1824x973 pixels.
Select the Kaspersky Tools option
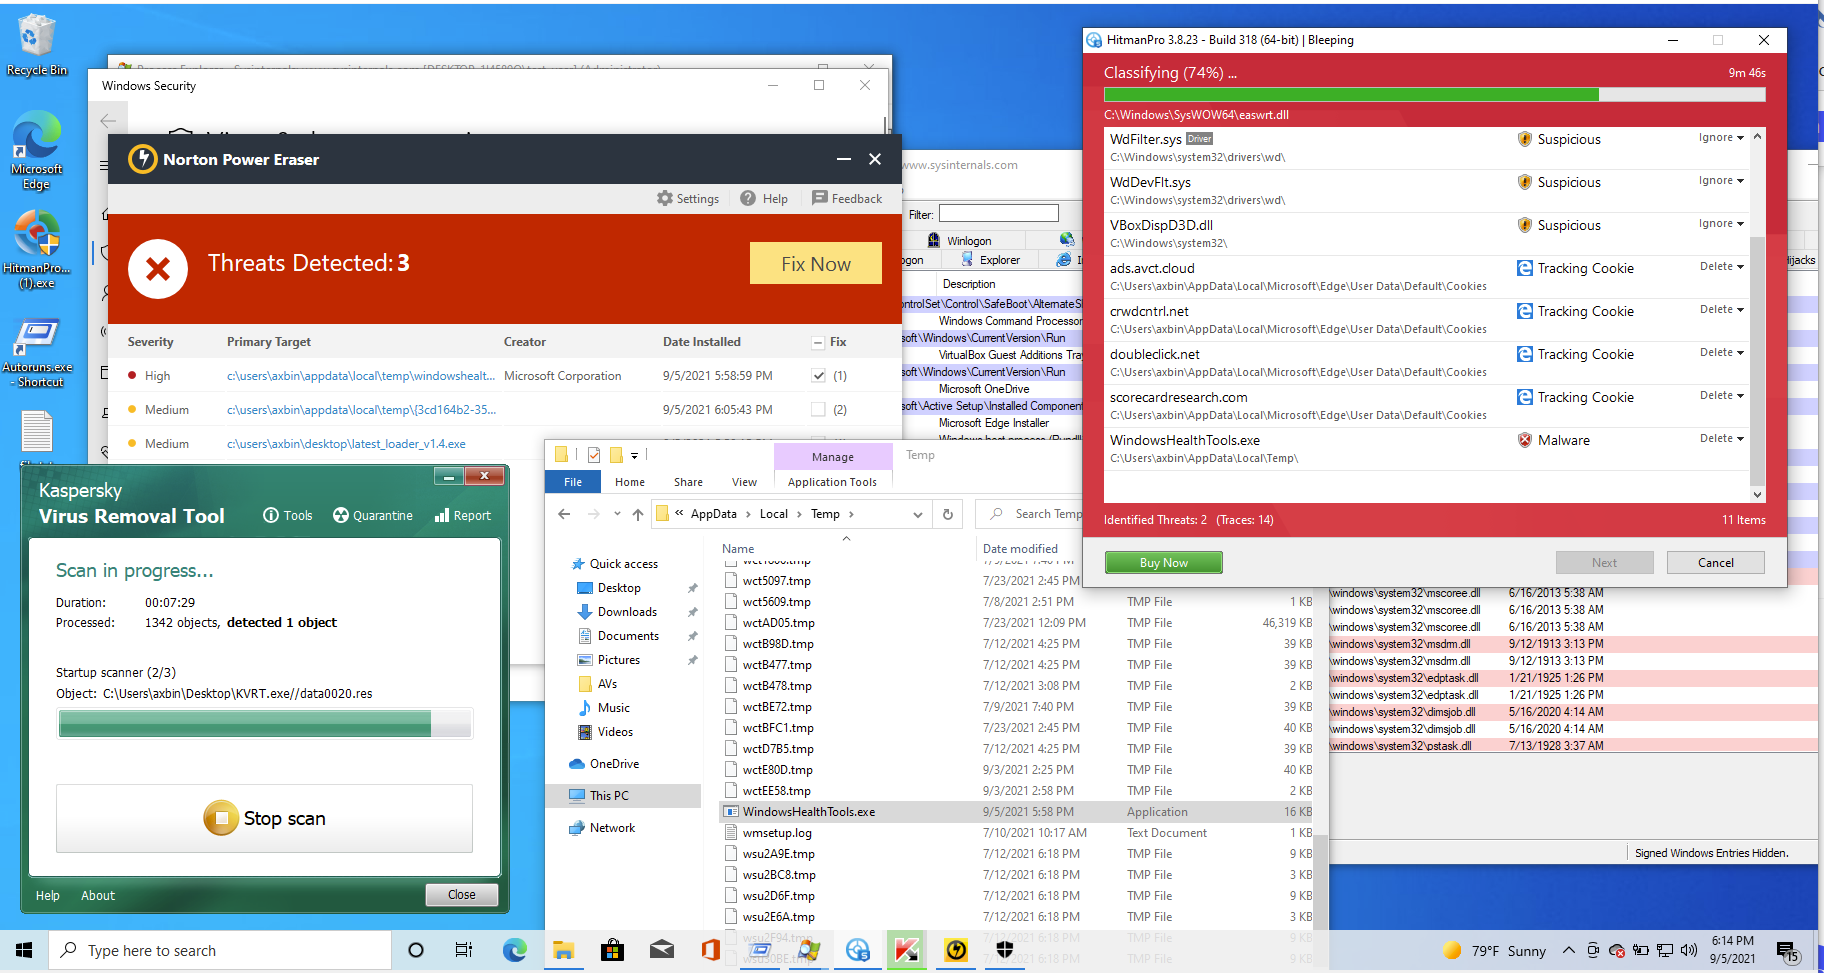288,515
